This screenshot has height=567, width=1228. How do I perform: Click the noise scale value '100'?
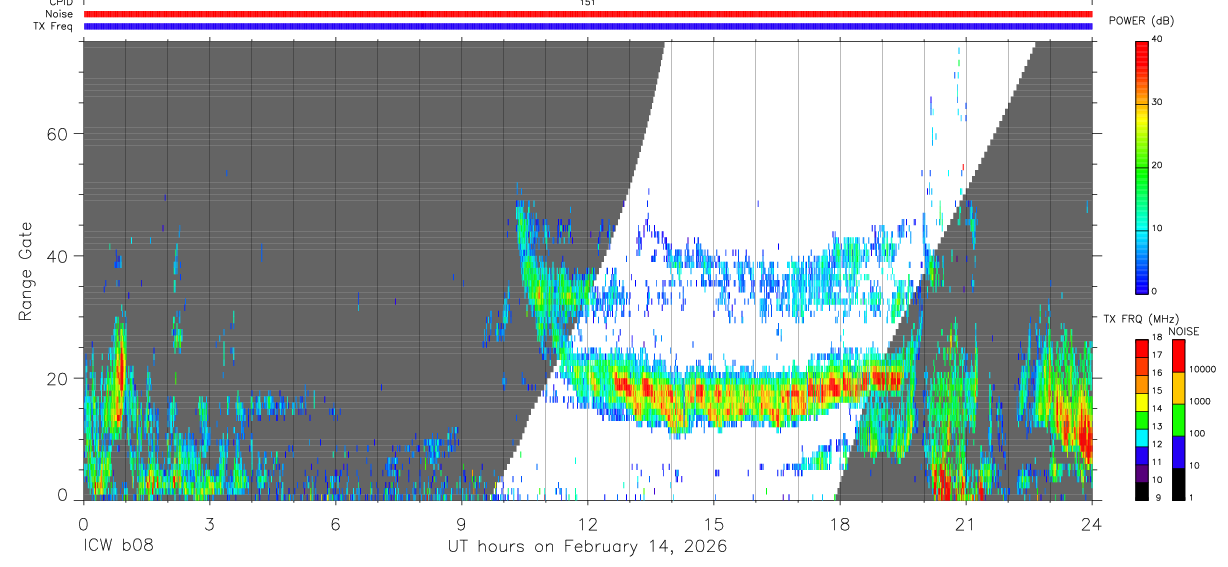pos(1198,433)
